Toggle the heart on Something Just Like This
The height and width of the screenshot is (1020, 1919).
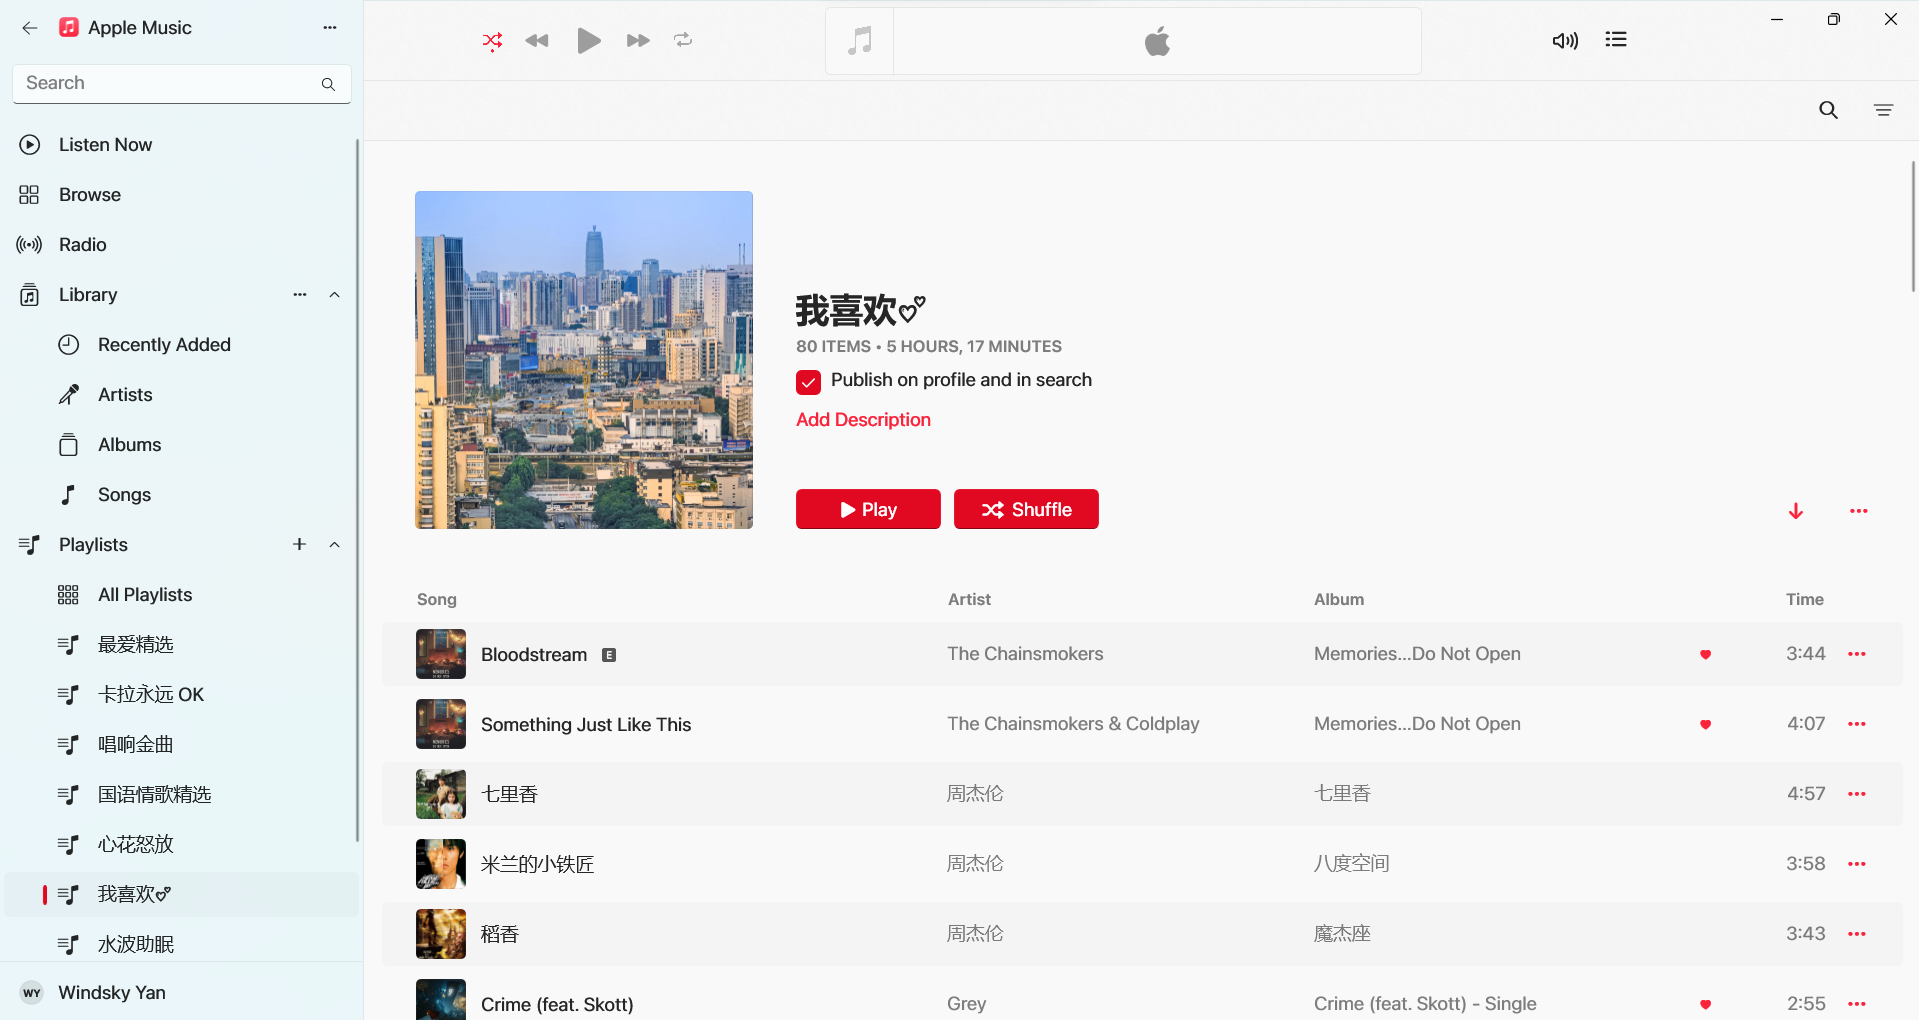pos(1705,725)
